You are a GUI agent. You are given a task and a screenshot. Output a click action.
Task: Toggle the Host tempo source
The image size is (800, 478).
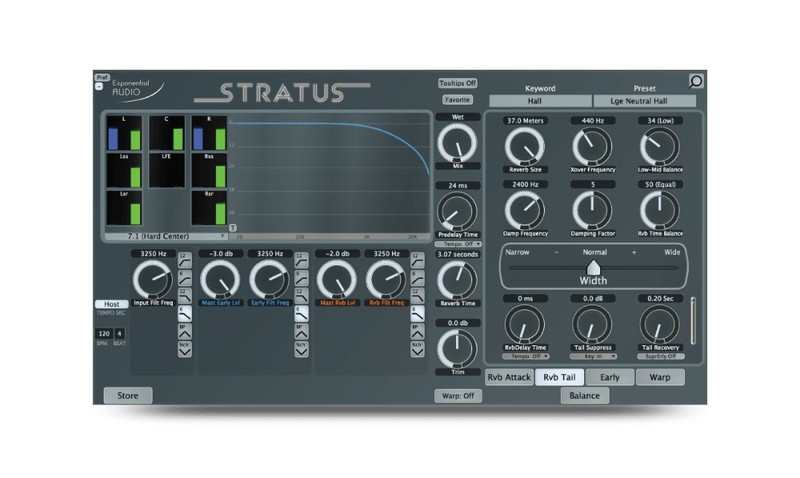pos(111,304)
